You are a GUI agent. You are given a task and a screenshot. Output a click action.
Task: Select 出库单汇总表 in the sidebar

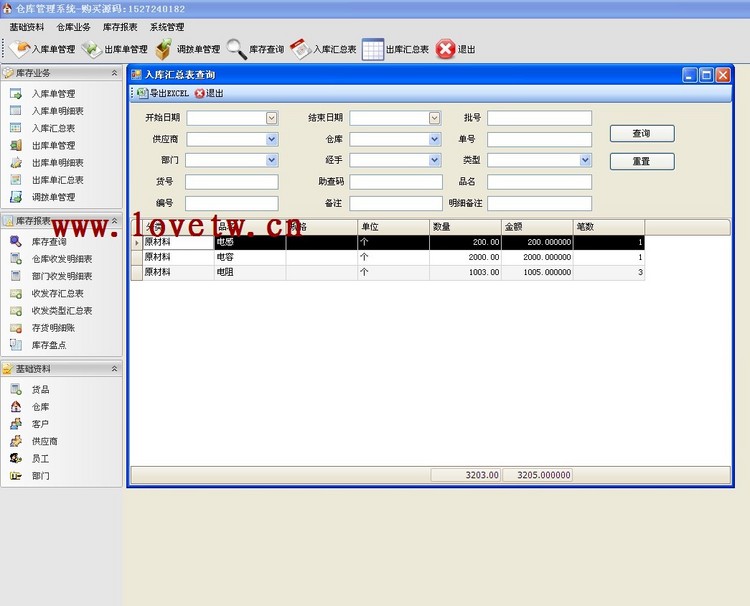(57, 180)
